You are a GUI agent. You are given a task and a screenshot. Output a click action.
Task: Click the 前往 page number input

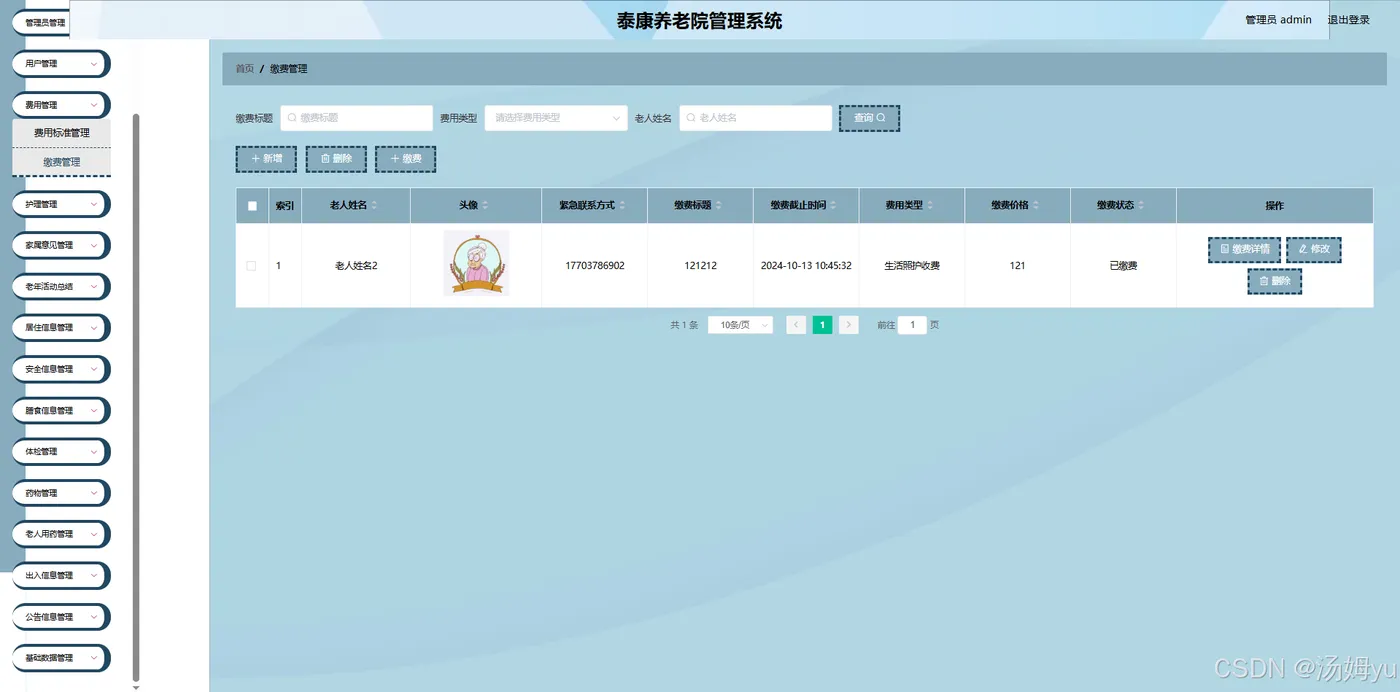912,325
